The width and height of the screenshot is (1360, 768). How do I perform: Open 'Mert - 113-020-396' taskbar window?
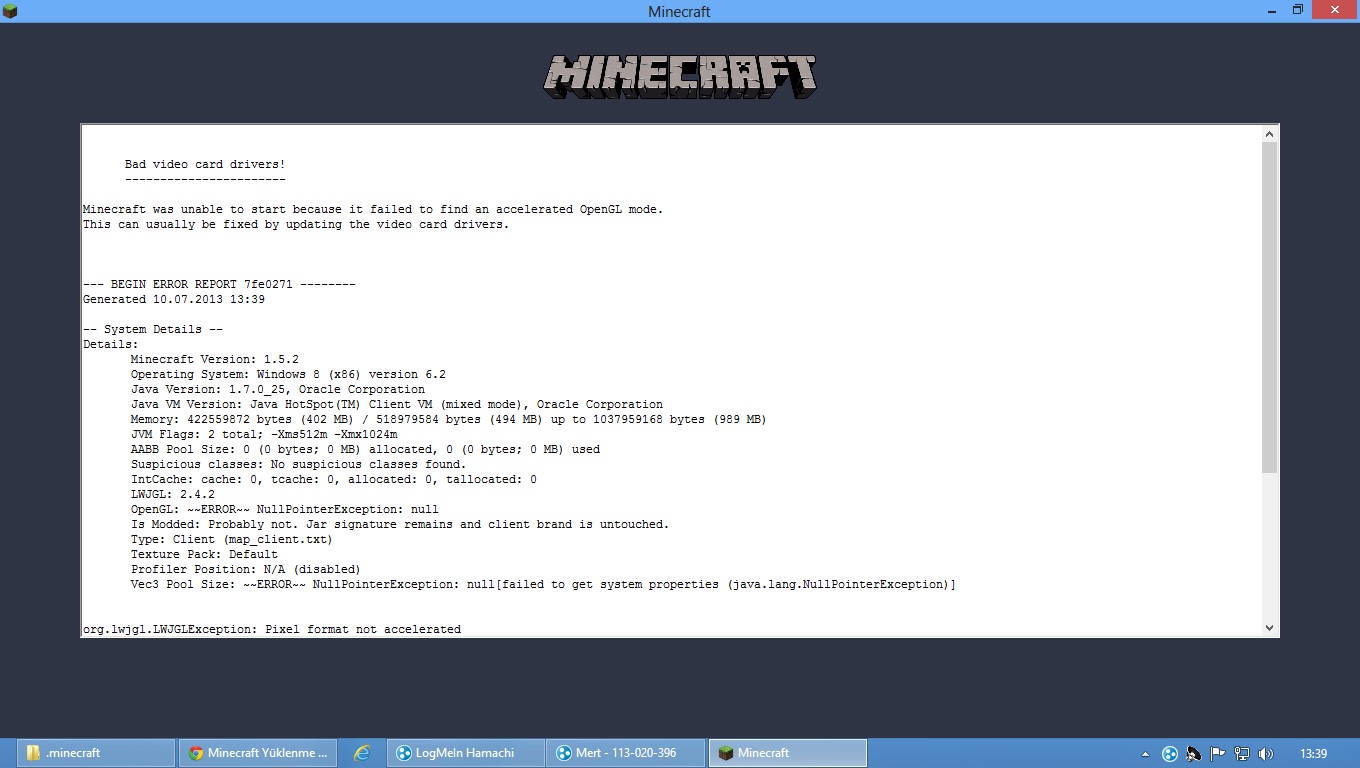(626, 753)
